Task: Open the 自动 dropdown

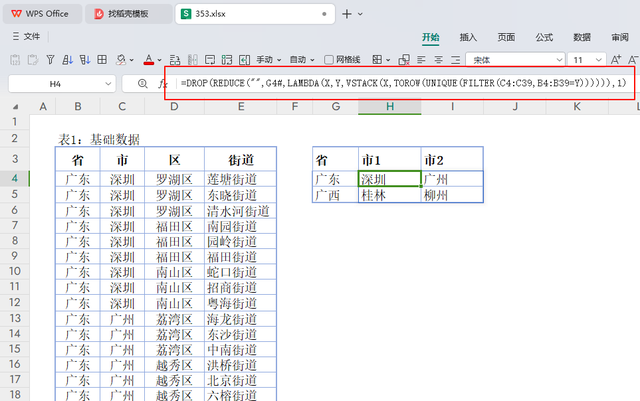Action: (x=302, y=60)
